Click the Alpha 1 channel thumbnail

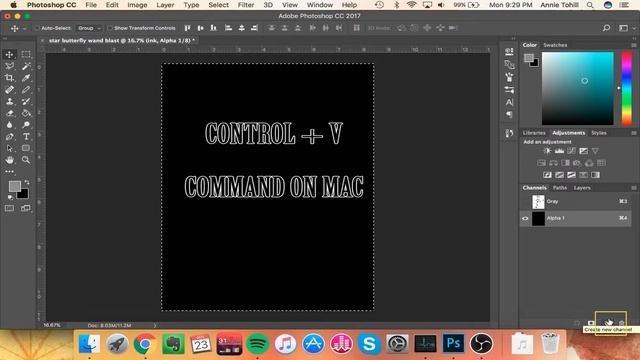pyautogui.click(x=538, y=218)
